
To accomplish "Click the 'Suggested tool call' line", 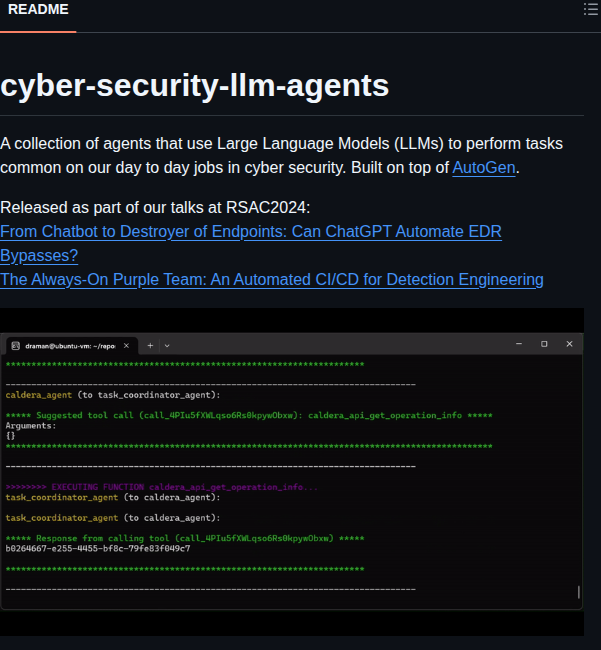I will pos(249,415).
